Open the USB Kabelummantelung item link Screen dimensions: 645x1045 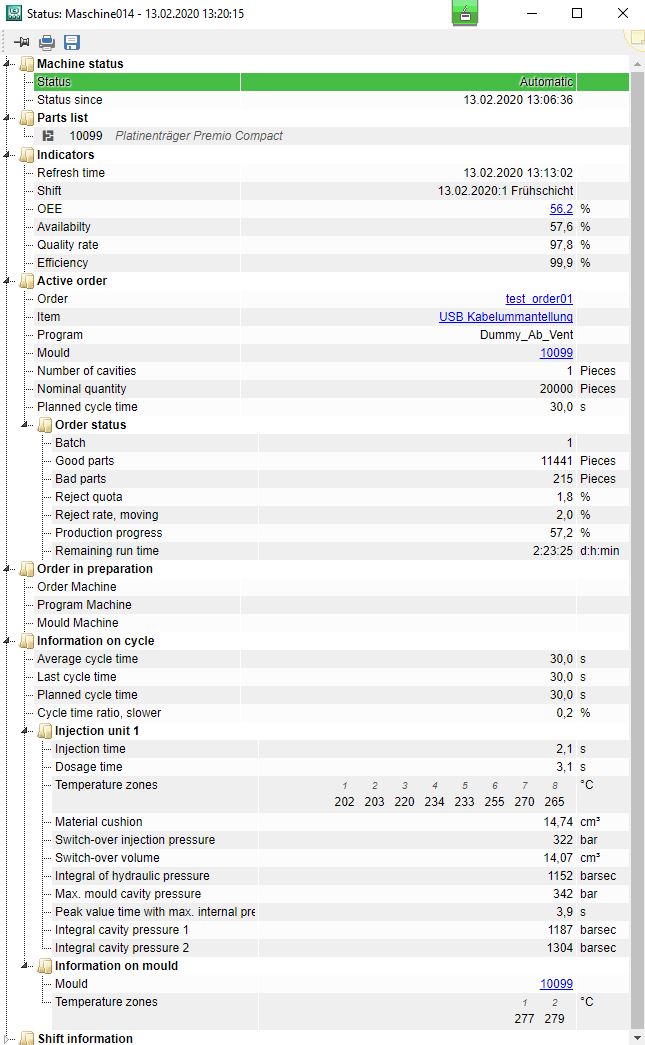click(x=506, y=317)
